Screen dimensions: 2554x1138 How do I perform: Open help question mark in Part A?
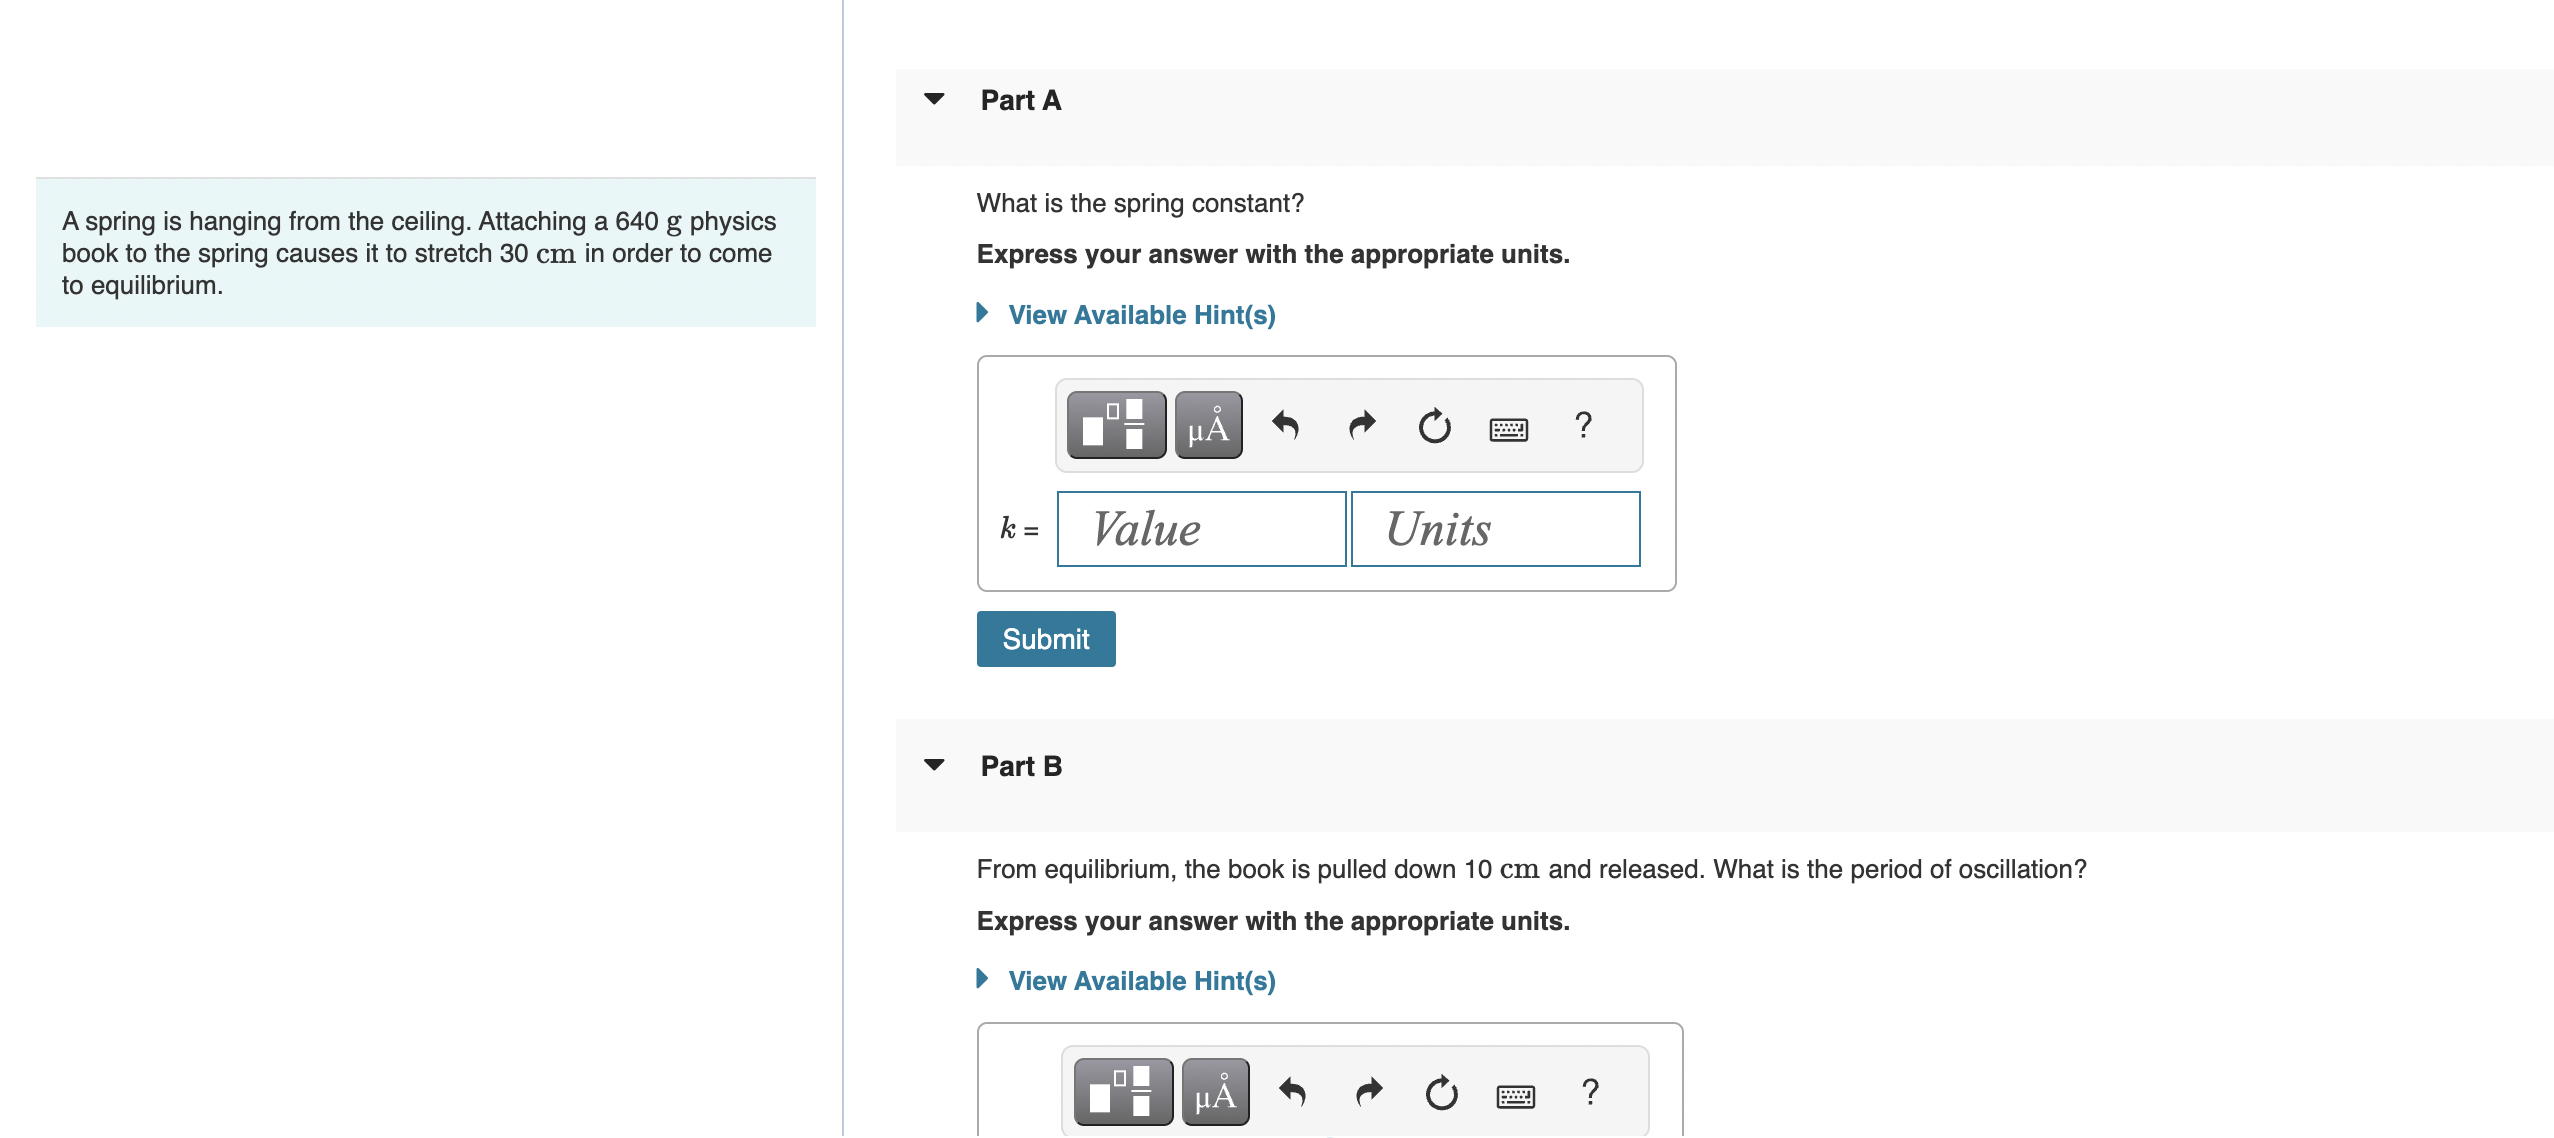coord(1583,425)
